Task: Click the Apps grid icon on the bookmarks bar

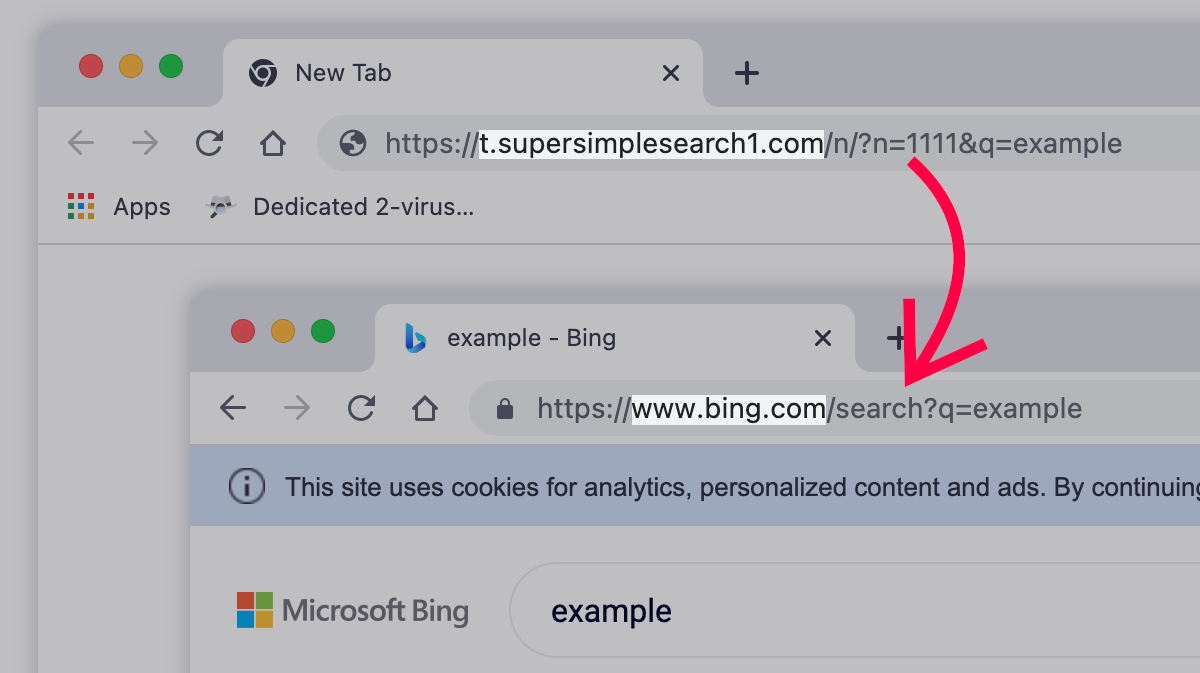Action: click(80, 206)
